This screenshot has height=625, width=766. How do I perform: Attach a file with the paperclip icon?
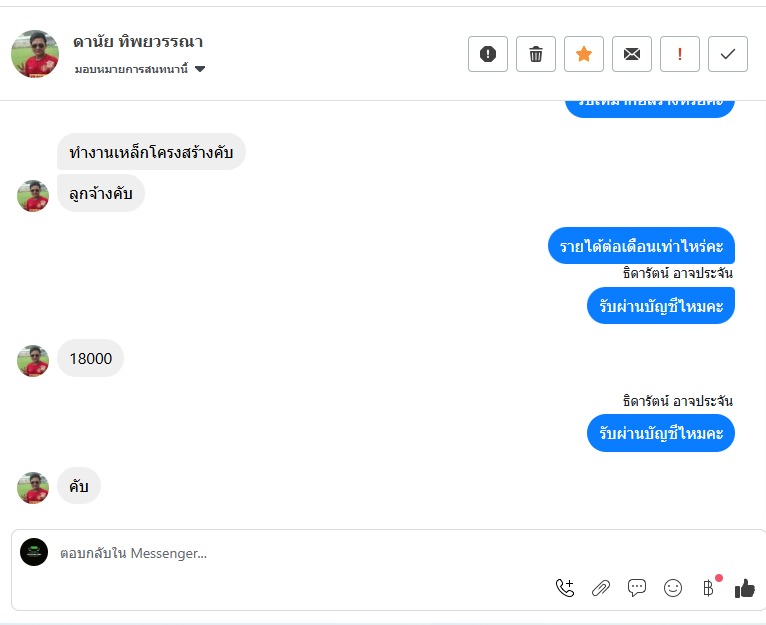[600, 588]
